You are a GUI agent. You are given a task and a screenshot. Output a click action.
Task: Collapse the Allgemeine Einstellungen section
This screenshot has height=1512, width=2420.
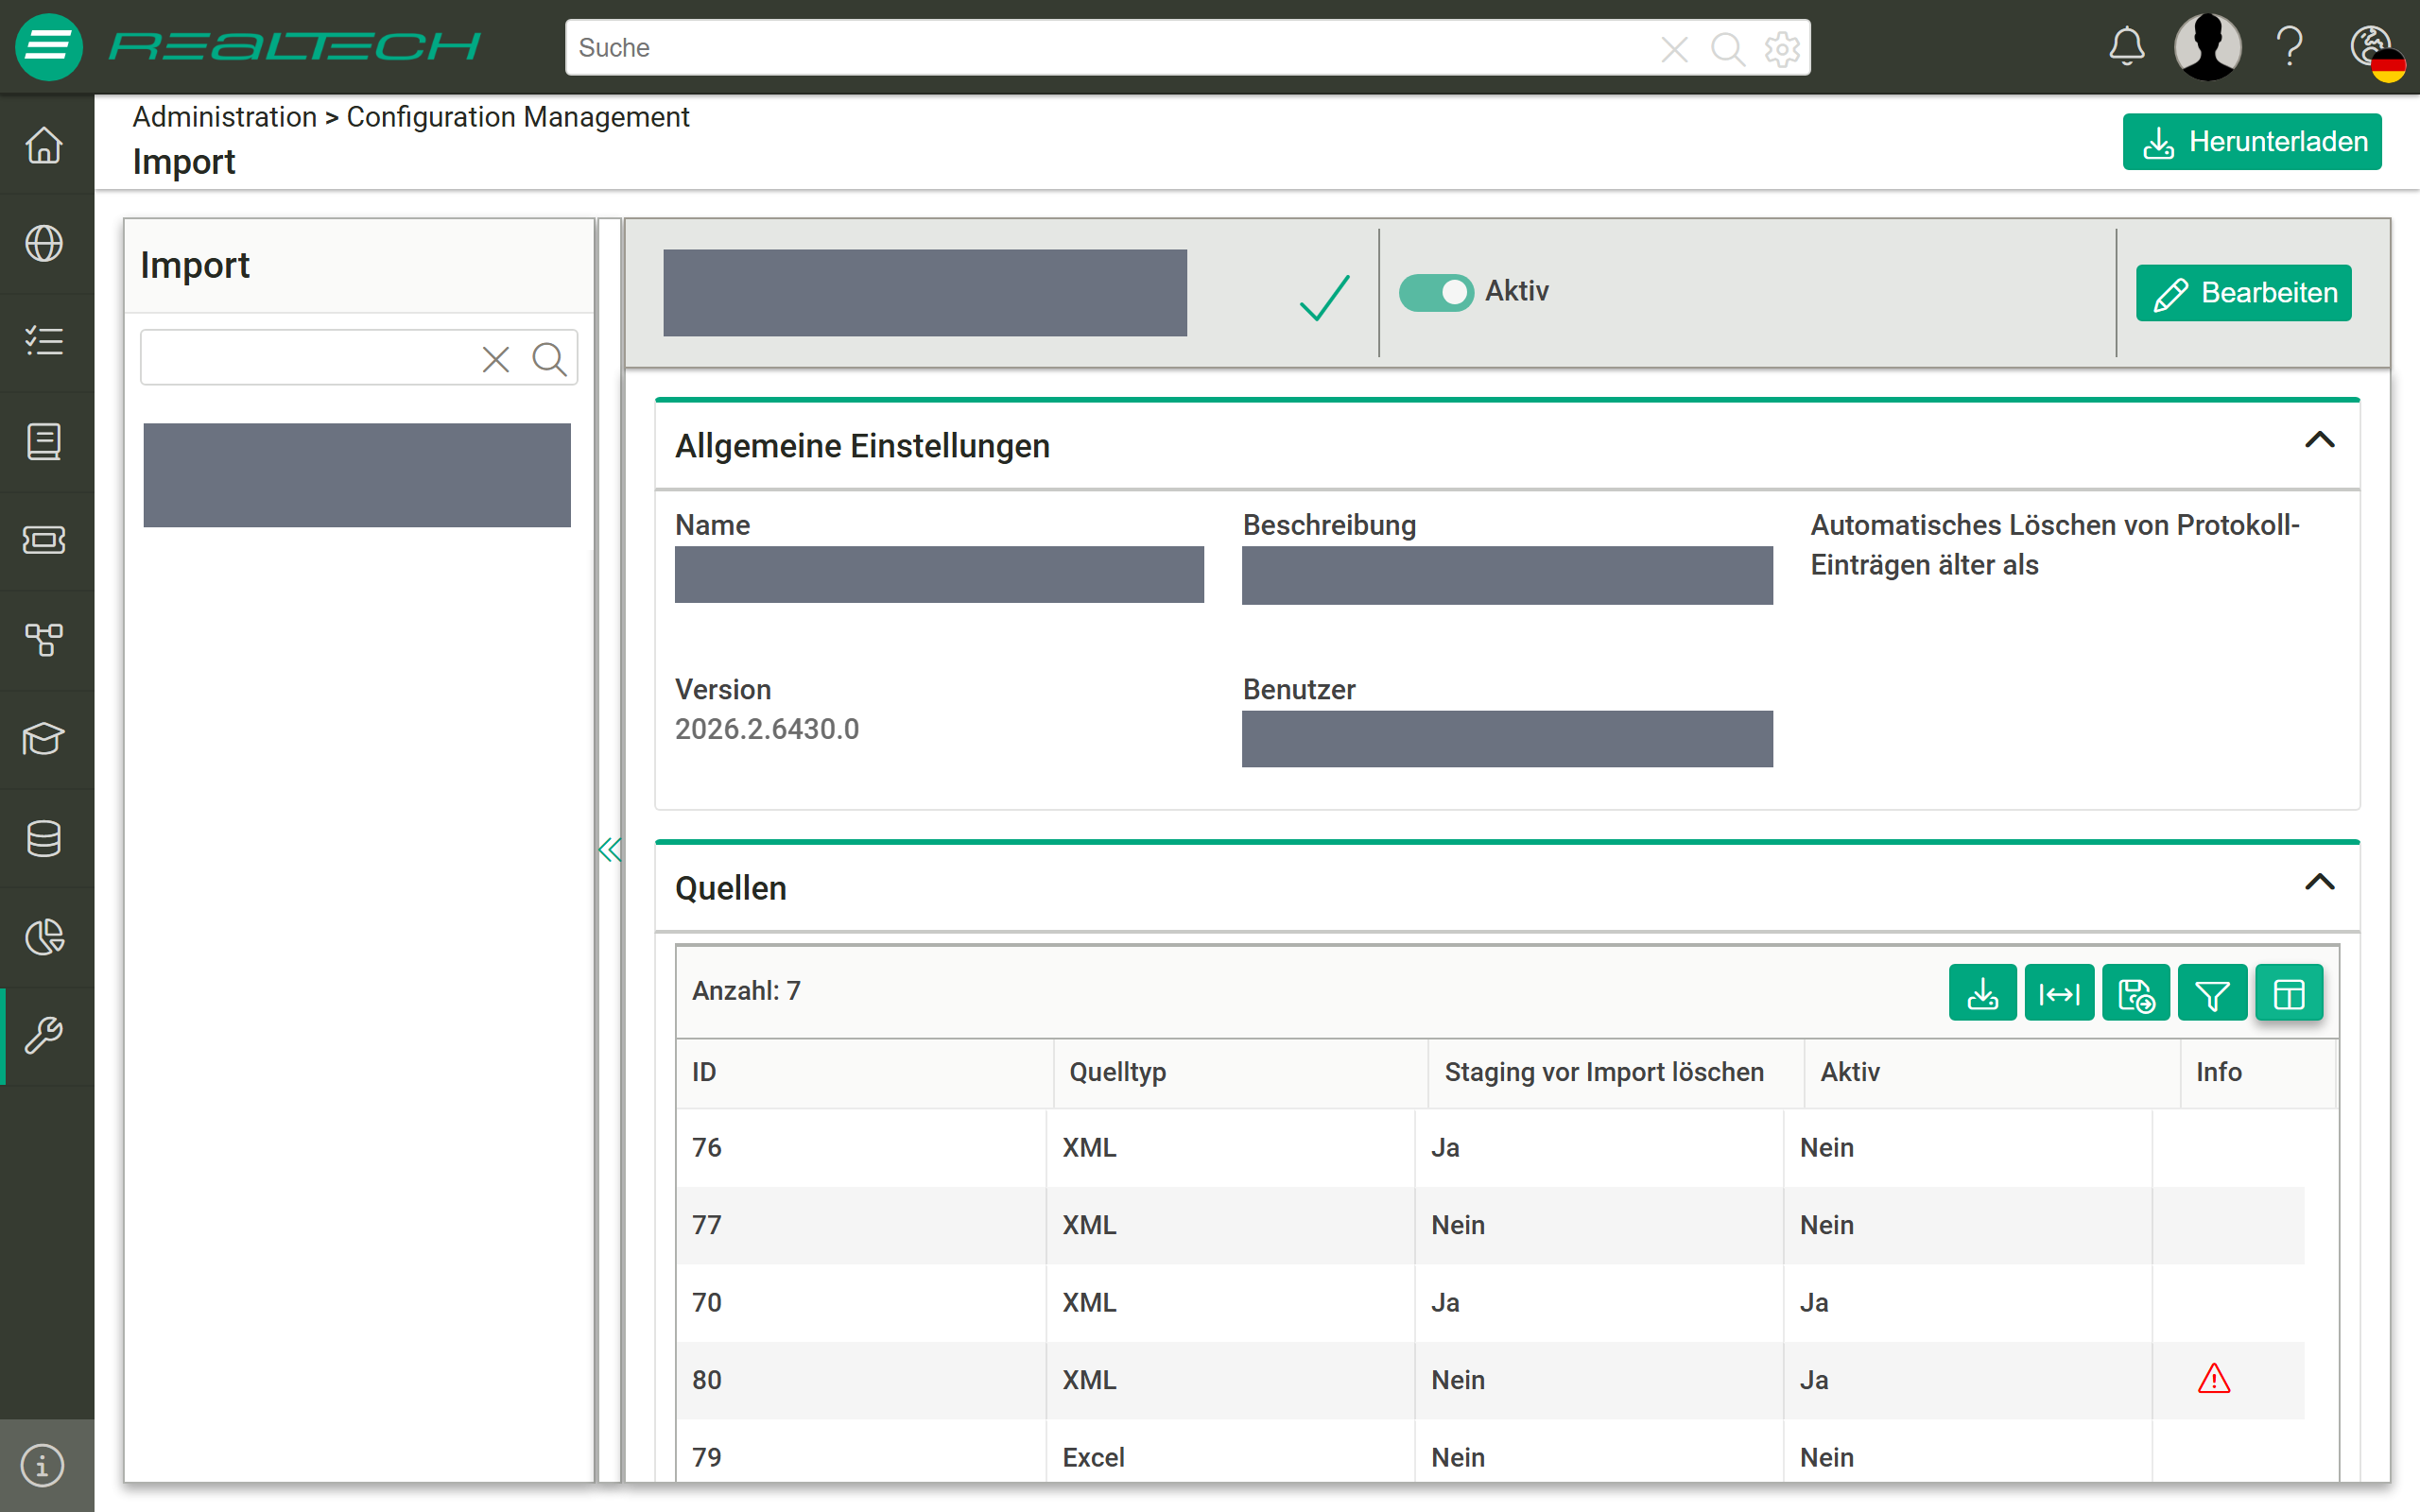pyautogui.click(x=2319, y=440)
